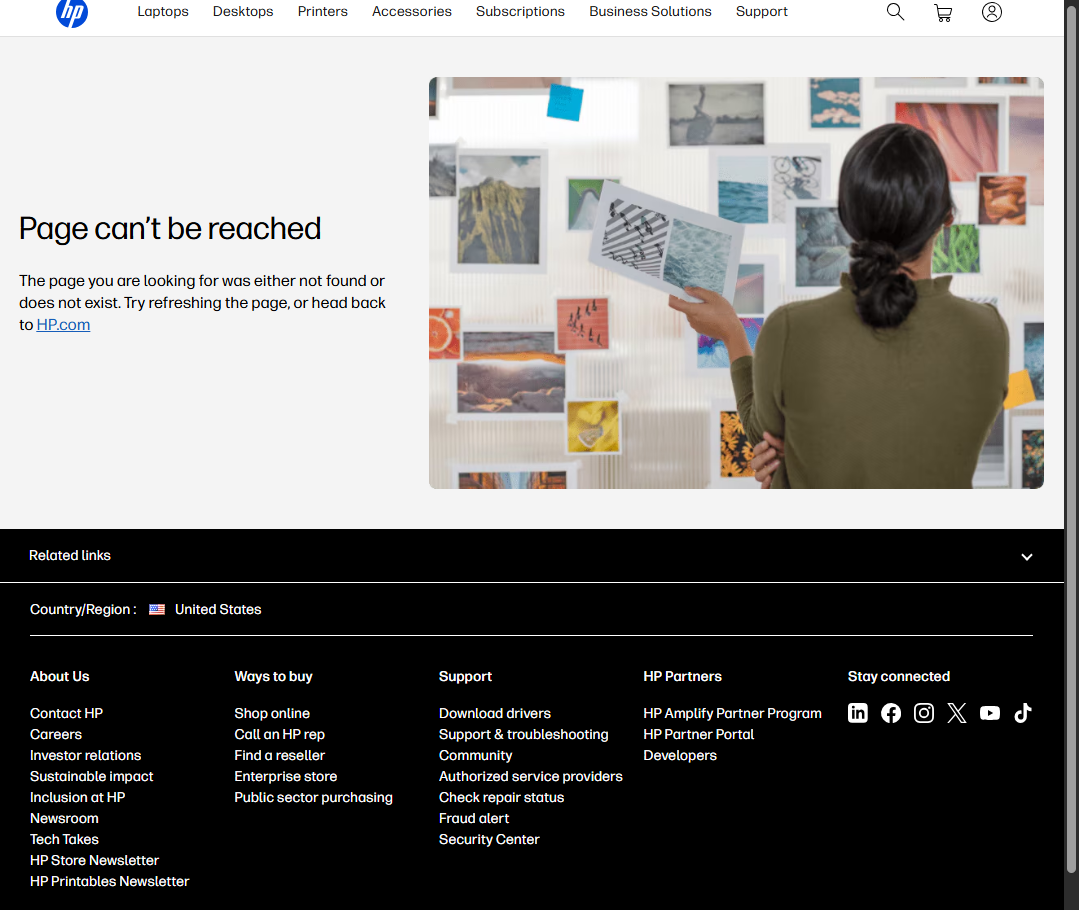Open Public sector purchasing link

coord(313,797)
